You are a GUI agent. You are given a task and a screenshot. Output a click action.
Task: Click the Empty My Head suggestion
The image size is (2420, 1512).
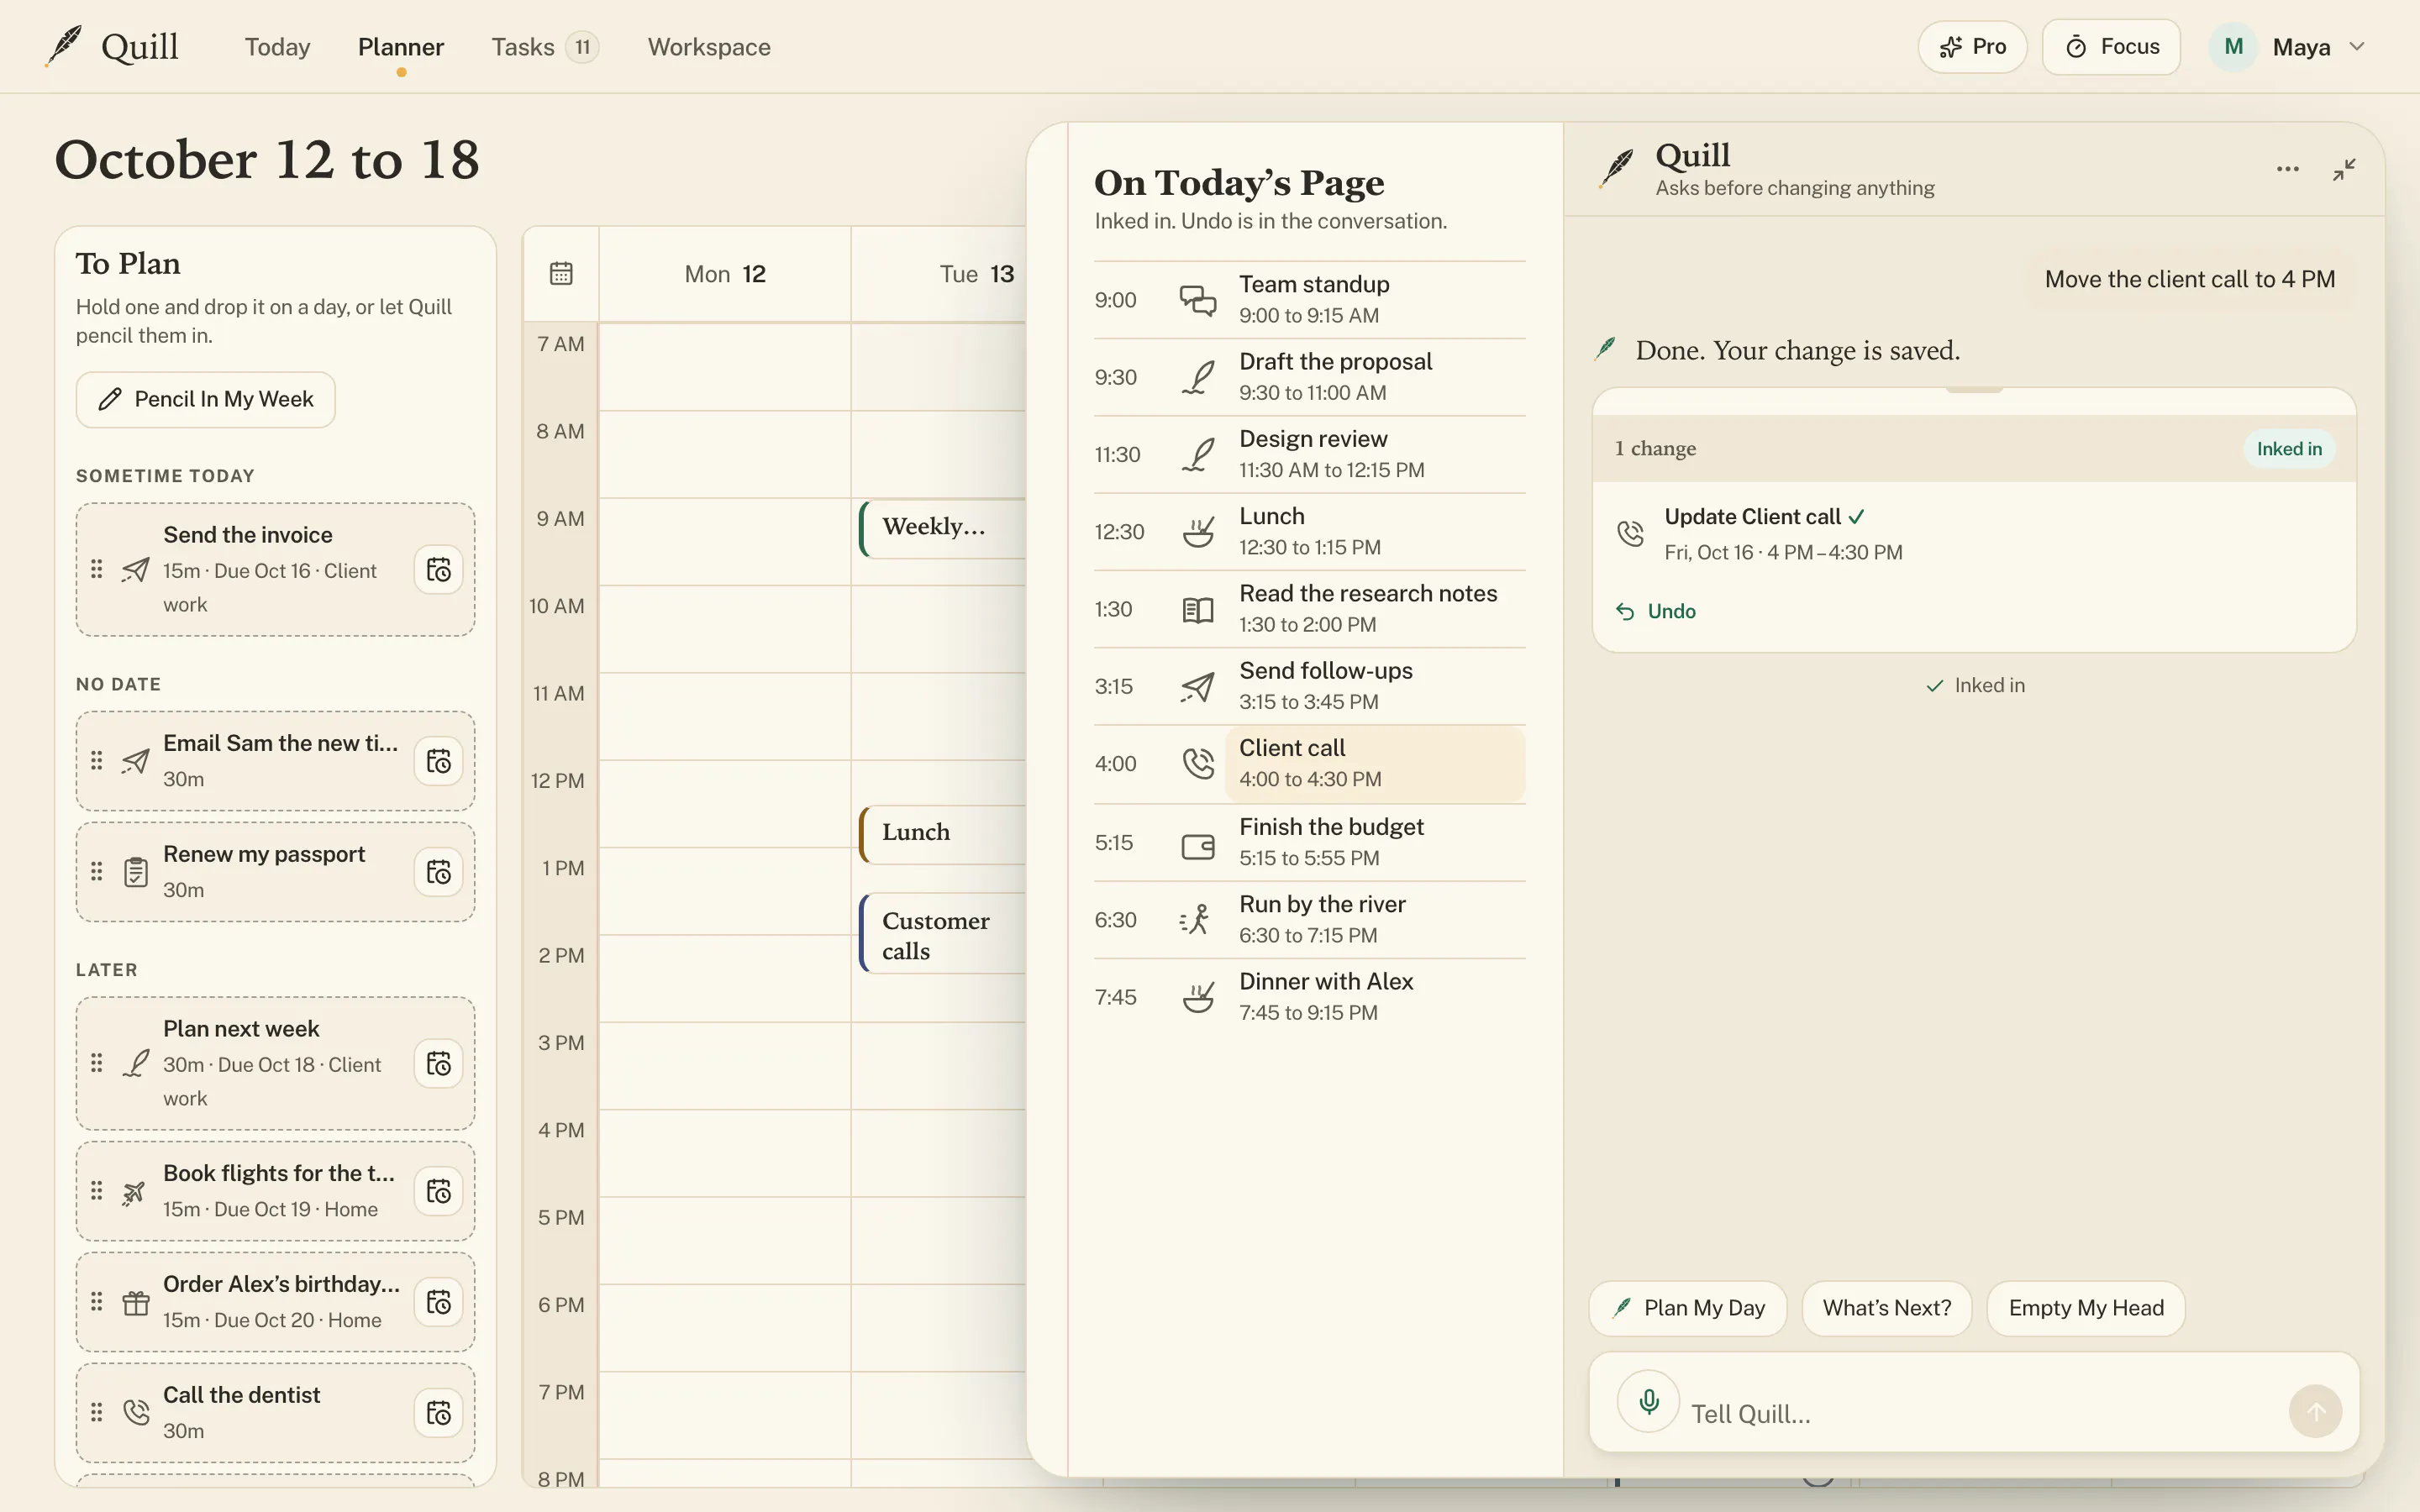pyautogui.click(x=2086, y=1308)
